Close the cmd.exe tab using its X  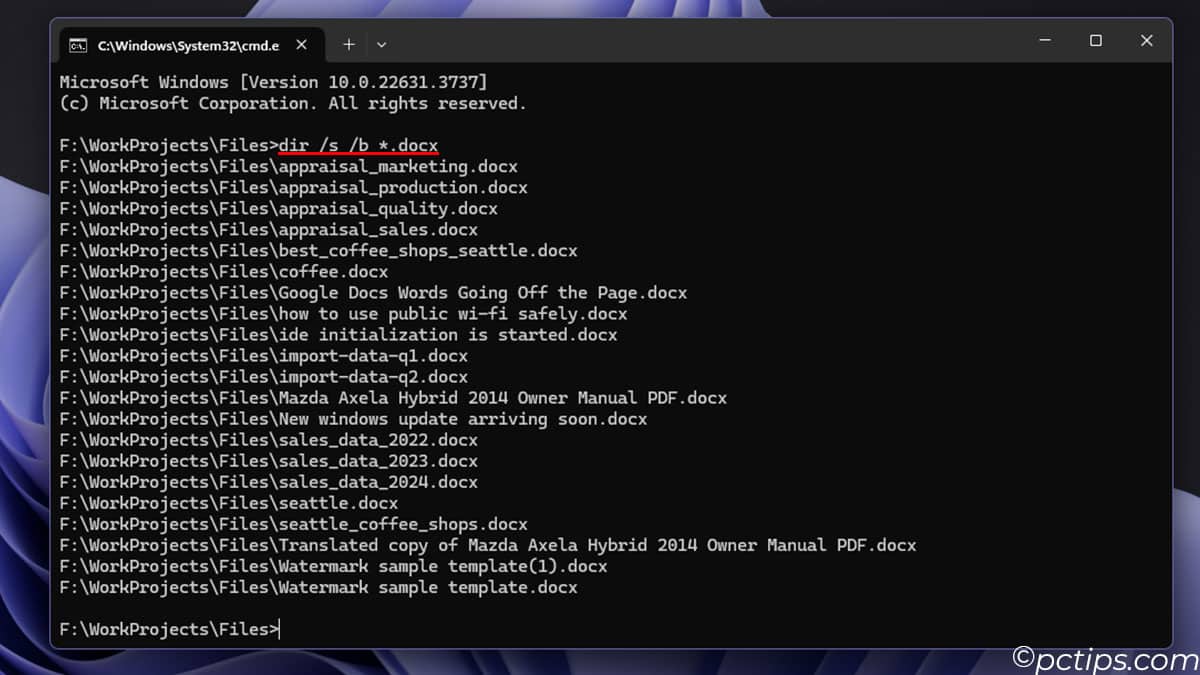[301, 44]
